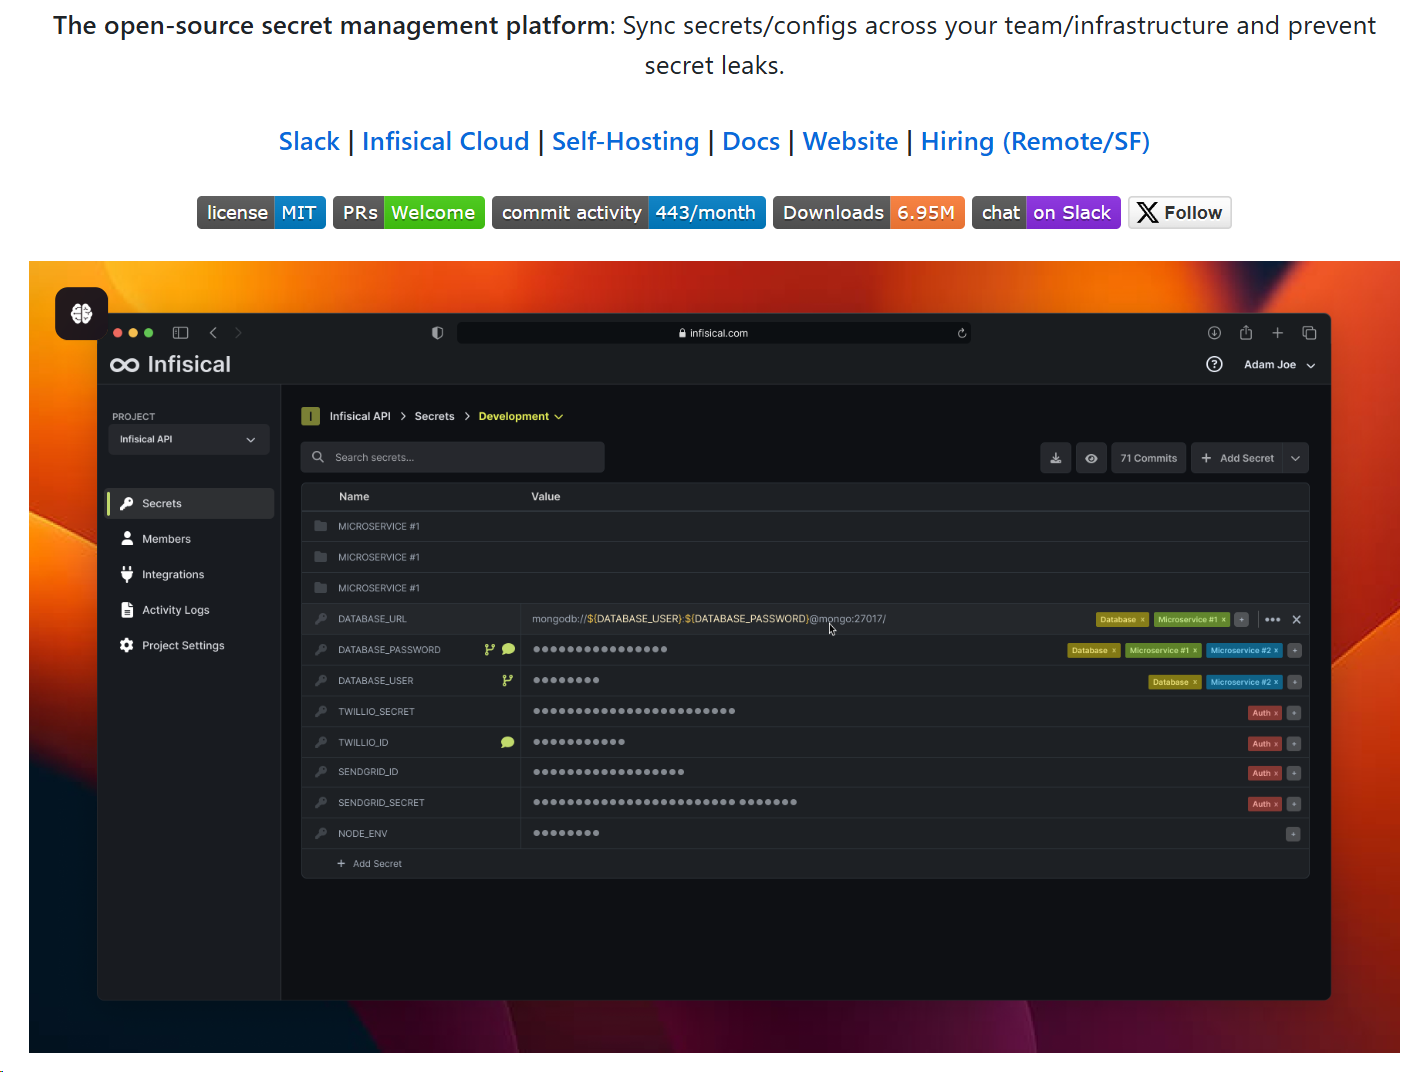The image size is (1416, 1072).
Task: Open the PROJECT Infisical API dropdown
Action: point(189,440)
